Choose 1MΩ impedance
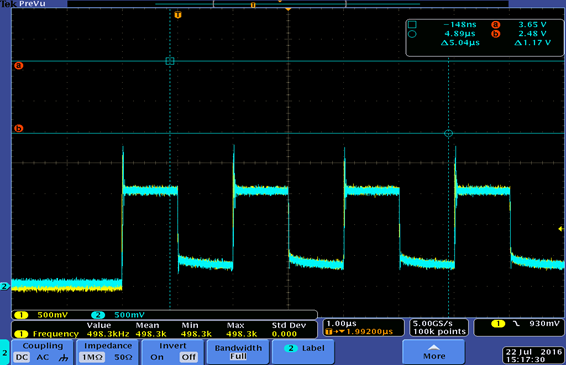The width and height of the screenshot is (566, 365). click(92, 357)
